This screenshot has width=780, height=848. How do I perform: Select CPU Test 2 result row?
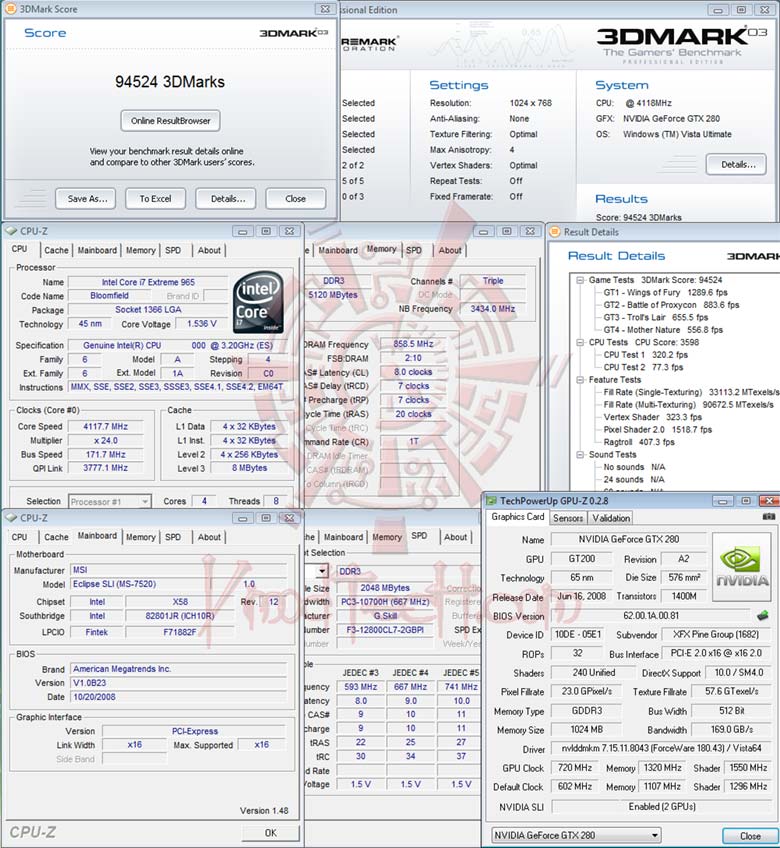coord(643,367)
